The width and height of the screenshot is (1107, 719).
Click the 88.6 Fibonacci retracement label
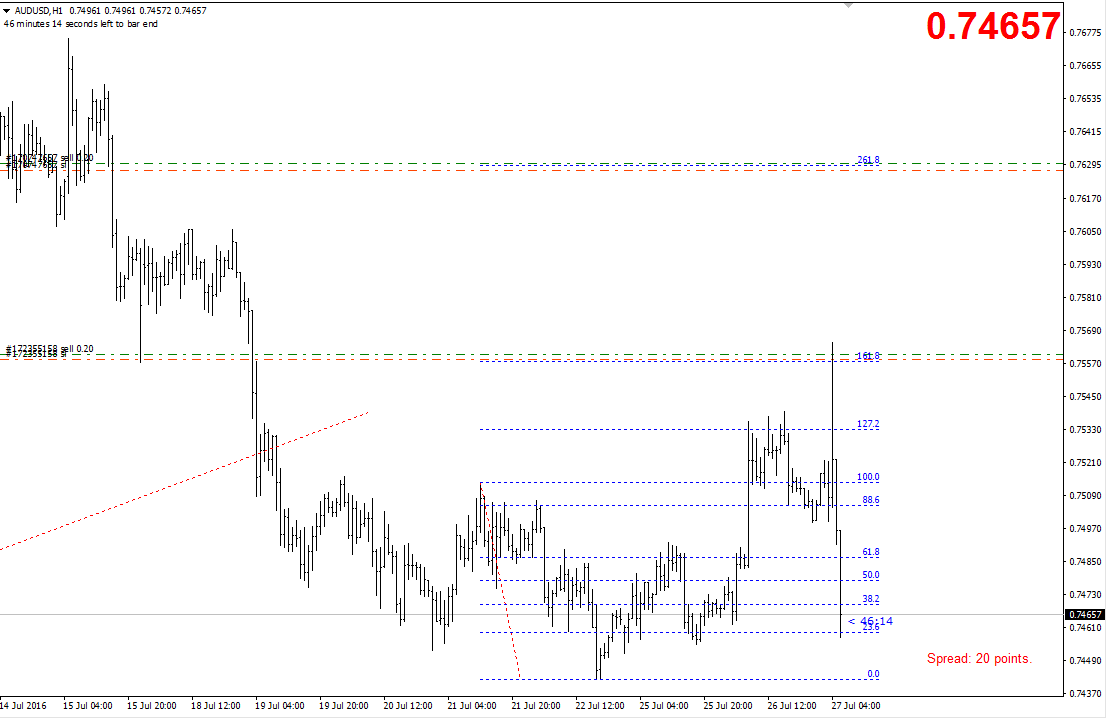click(870, 500)
